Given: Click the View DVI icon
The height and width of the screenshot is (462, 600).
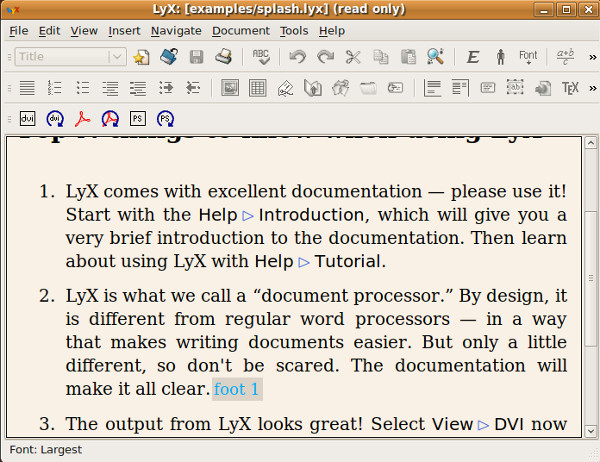Looking at the screenshot, I should pos(28,119).
